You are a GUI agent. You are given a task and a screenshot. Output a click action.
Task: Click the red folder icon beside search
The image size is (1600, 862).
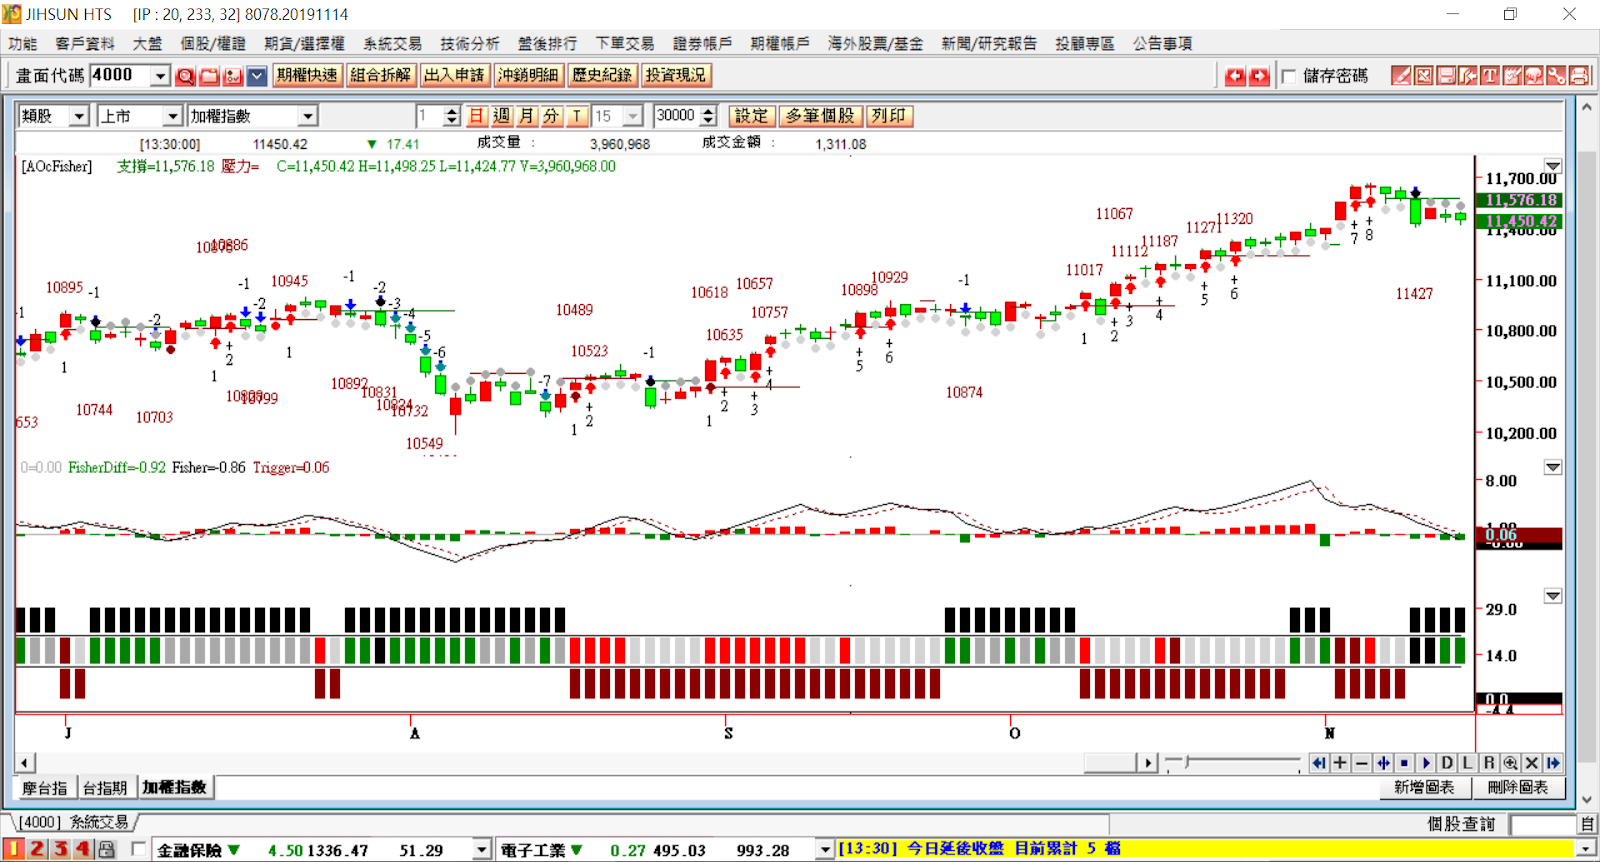pos(209,76)
